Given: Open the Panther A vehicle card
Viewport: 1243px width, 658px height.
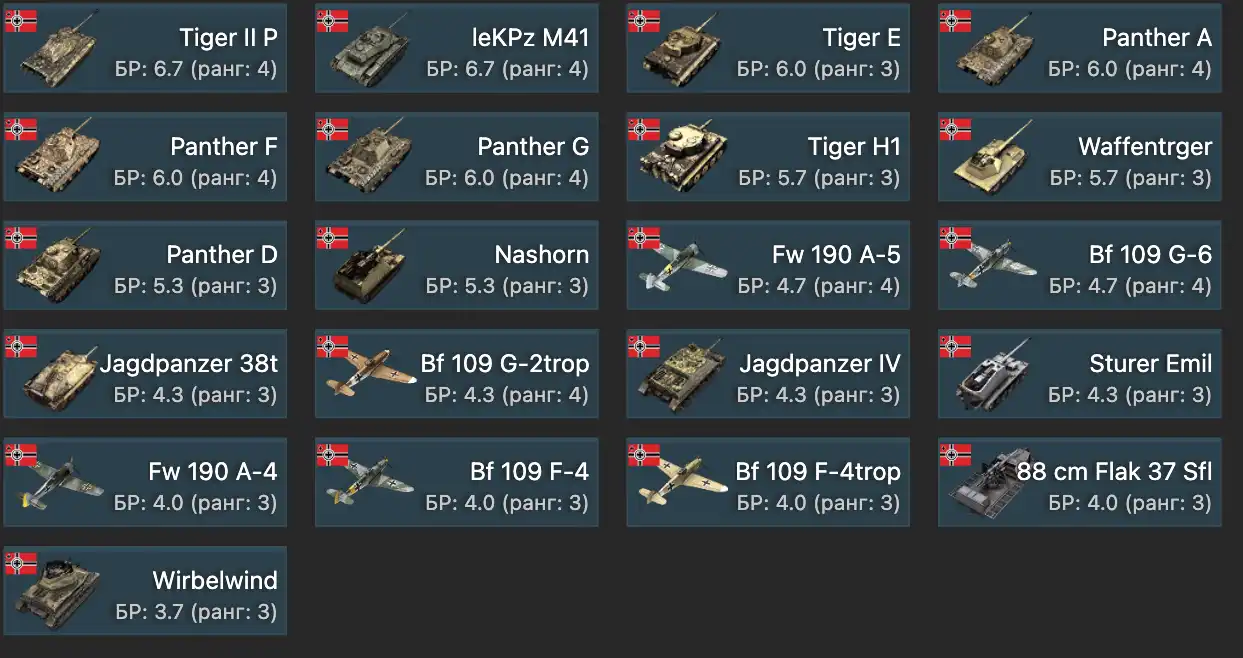Looking at the screenshot, I should pyautogui.click(x=1080, y=49).
